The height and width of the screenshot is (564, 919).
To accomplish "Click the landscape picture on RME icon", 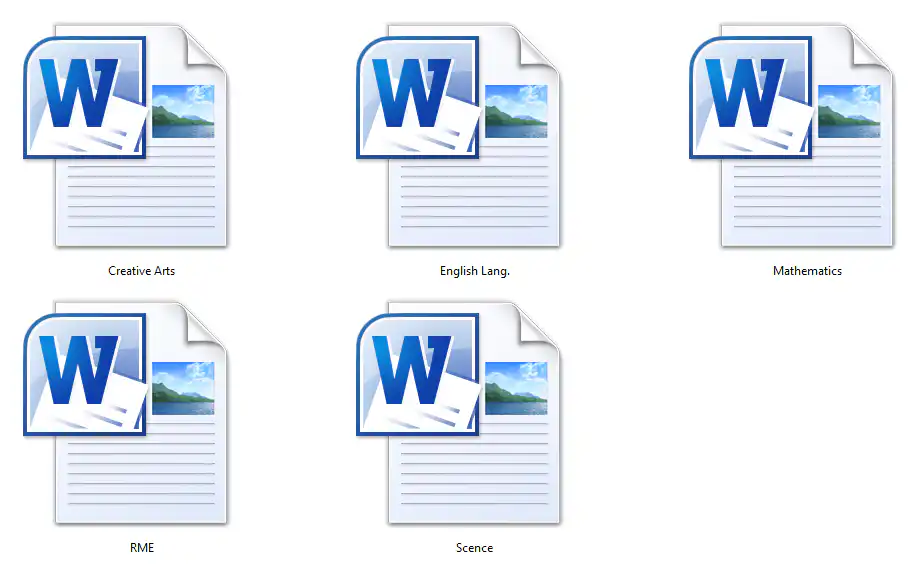I will coord(183,388).
